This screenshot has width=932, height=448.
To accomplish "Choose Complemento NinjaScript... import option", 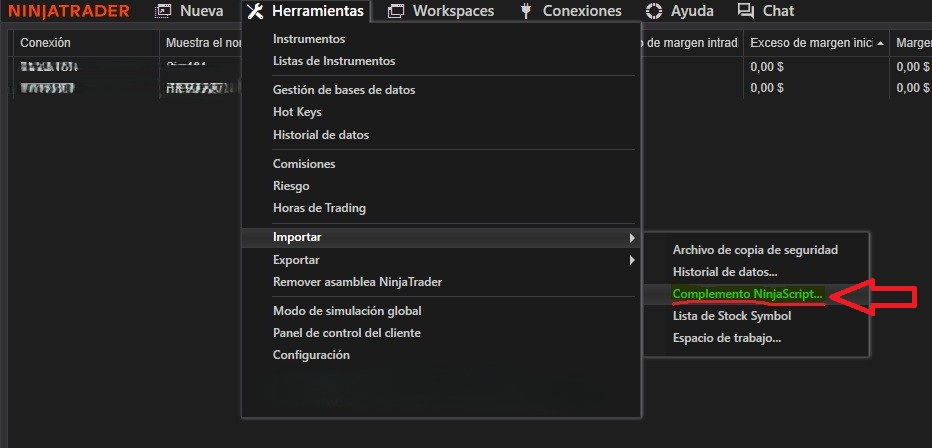I will tap(748, 294).
